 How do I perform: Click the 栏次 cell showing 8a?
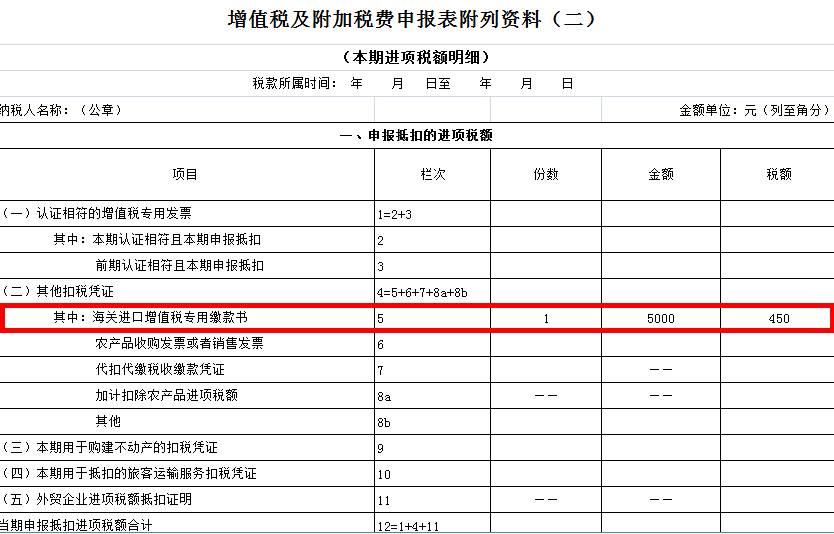click(x=432, y=396)
